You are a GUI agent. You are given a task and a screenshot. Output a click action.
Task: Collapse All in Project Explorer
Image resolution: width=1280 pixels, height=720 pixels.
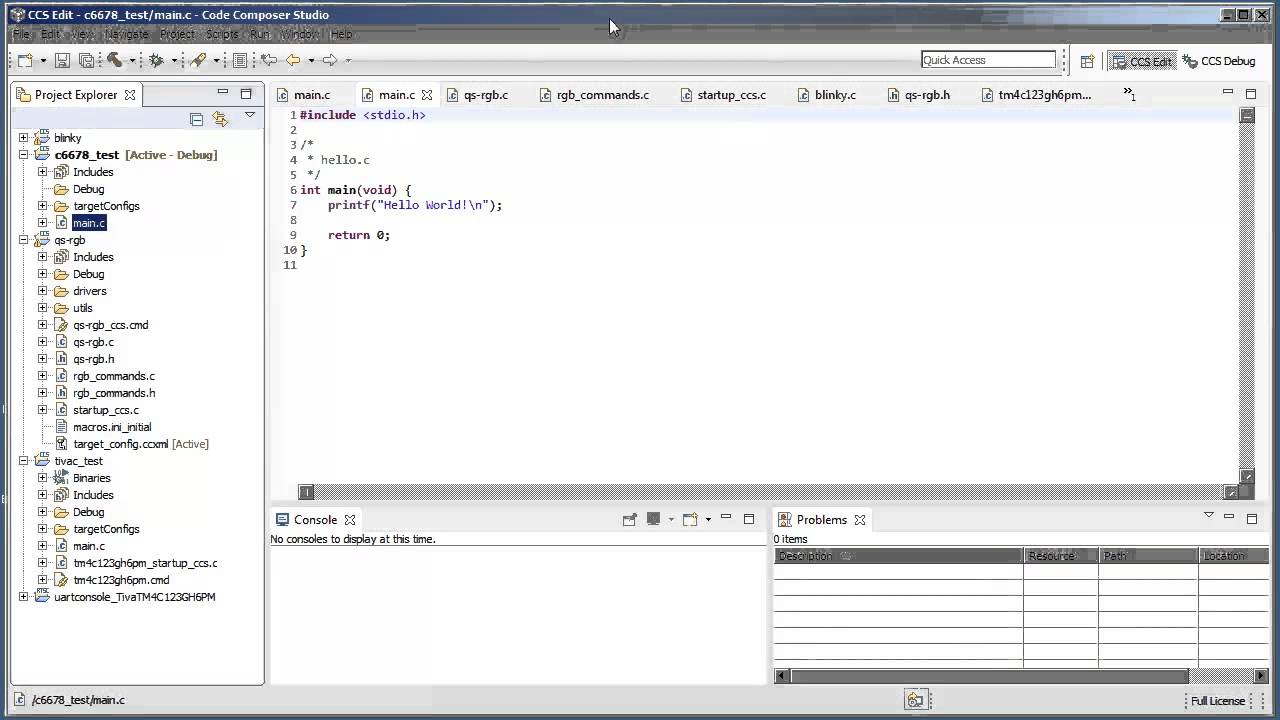pyautogui.click(x=197, y=119)
